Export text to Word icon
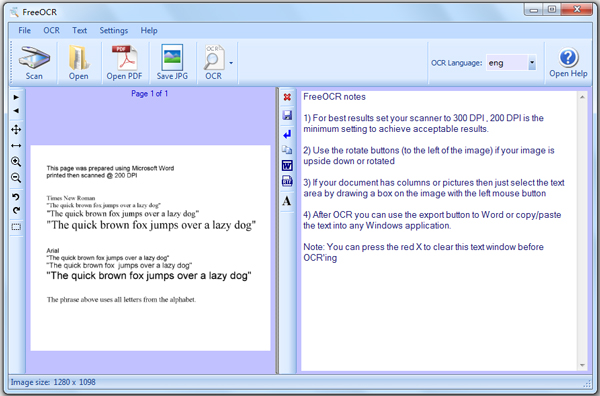This screenshot has height=396, width=600. point(287,165)
